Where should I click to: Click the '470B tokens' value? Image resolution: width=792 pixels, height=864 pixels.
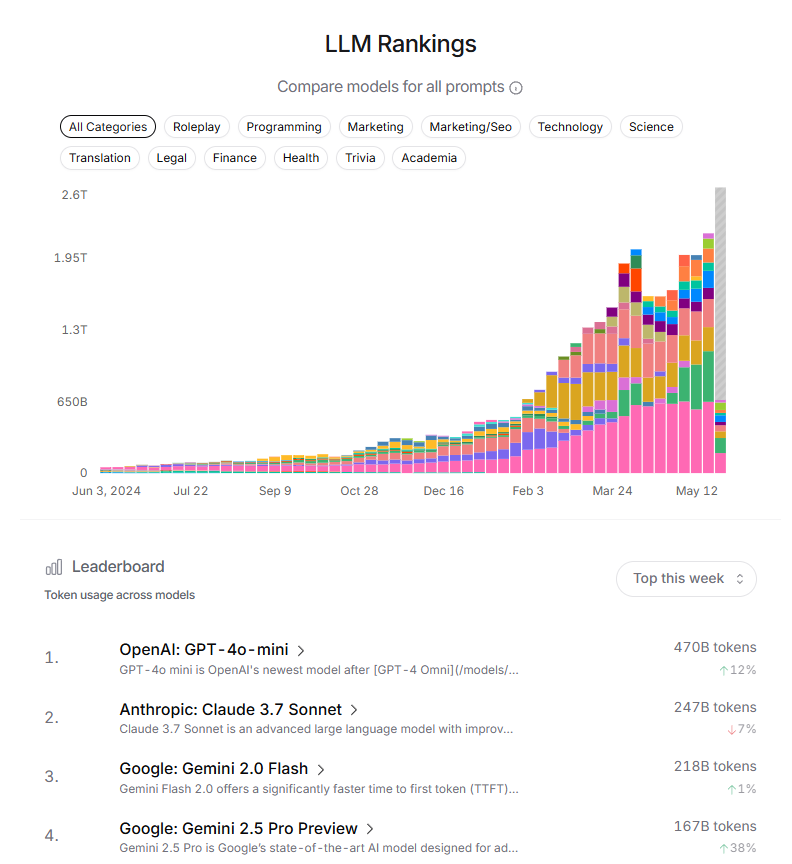[715, 647]
